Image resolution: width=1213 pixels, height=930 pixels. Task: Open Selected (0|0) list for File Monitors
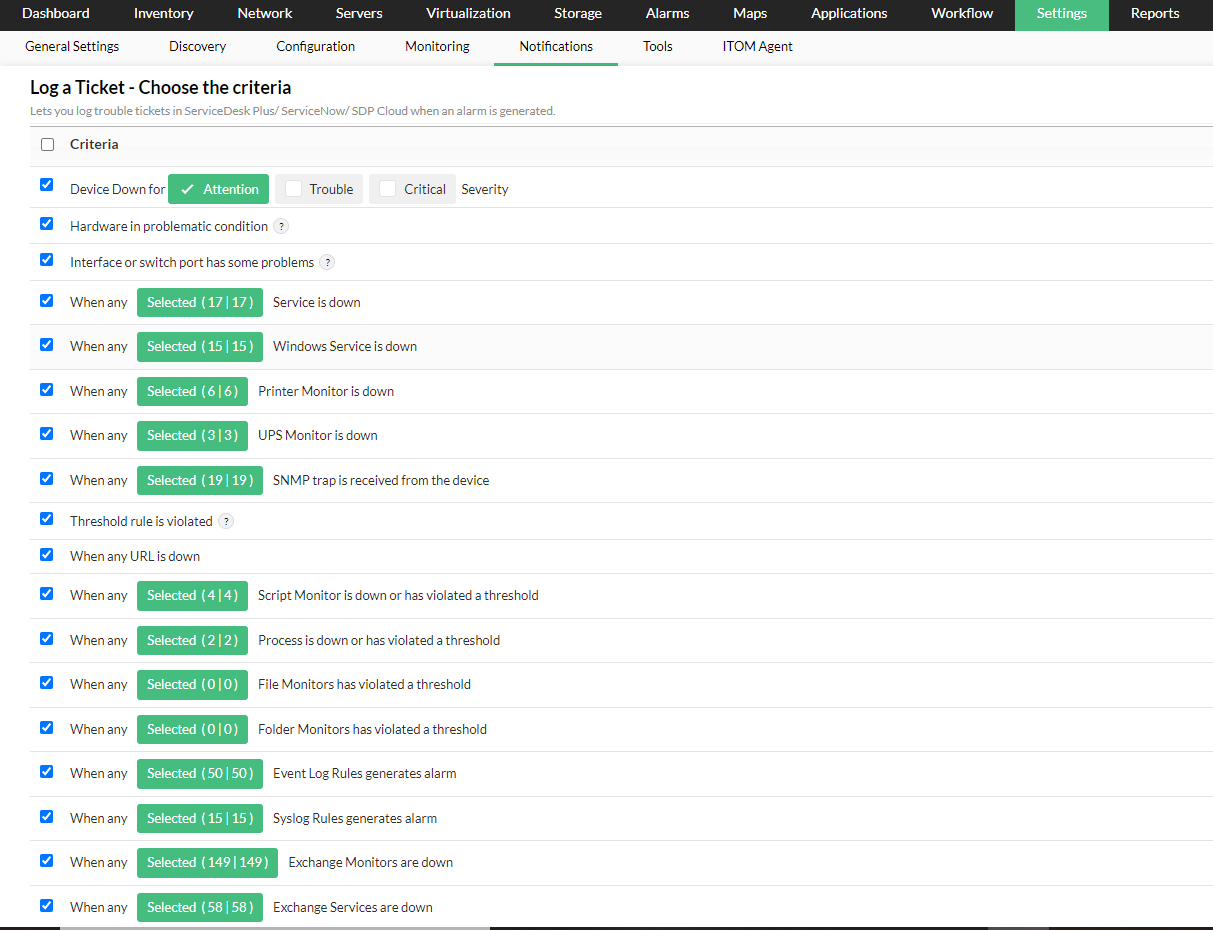pyautogui.click(x=192, y=684)
